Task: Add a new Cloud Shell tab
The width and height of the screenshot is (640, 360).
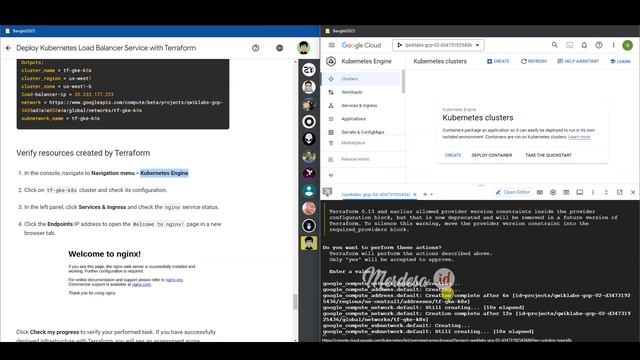Action: click(x=425, y=194)
